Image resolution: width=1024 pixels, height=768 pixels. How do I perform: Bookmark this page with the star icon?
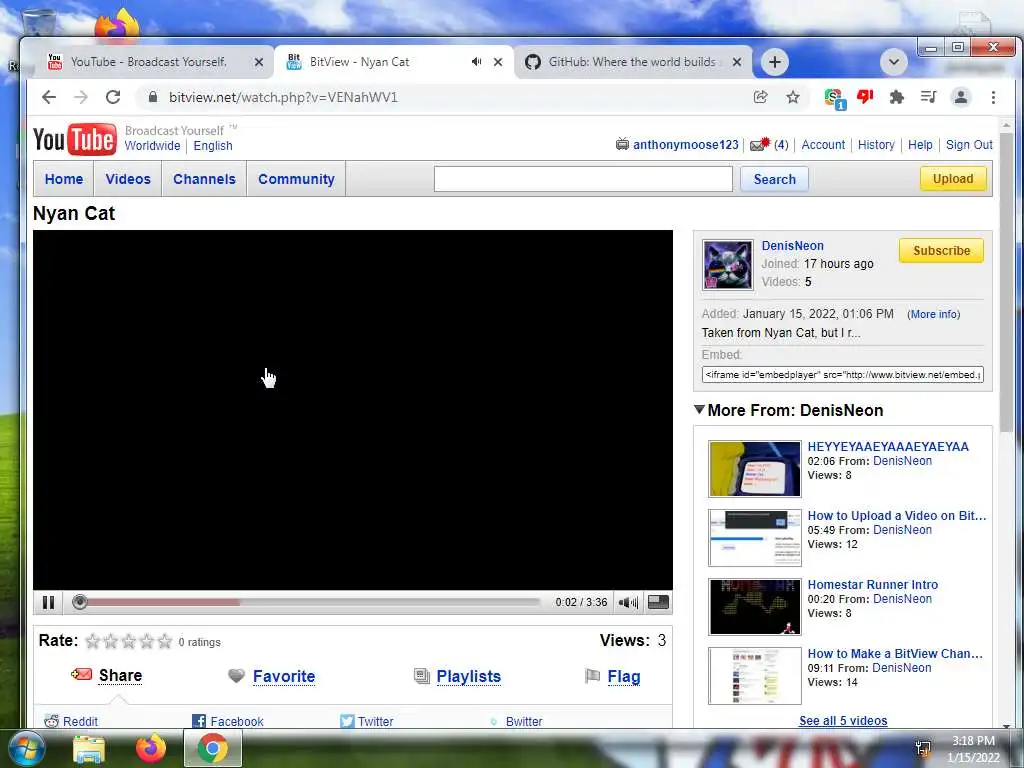tap(793, 97)
